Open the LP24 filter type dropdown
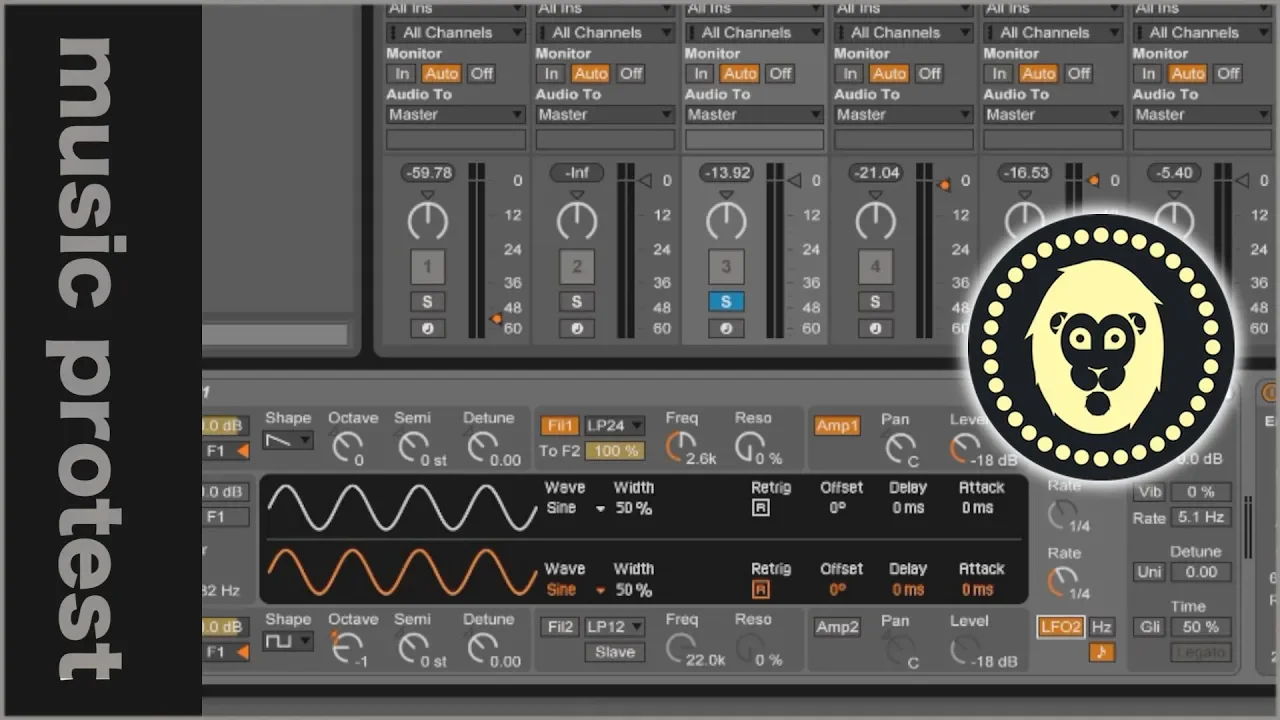 pos(614,426)
